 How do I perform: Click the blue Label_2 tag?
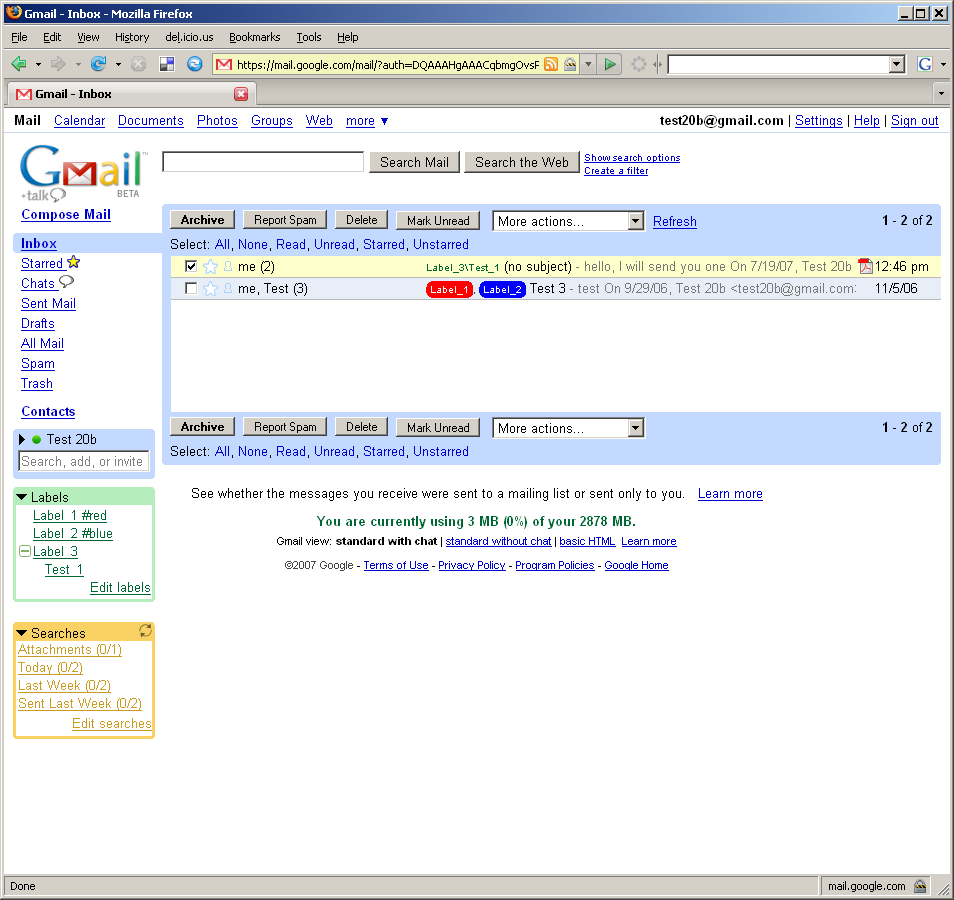coord(502,289)
